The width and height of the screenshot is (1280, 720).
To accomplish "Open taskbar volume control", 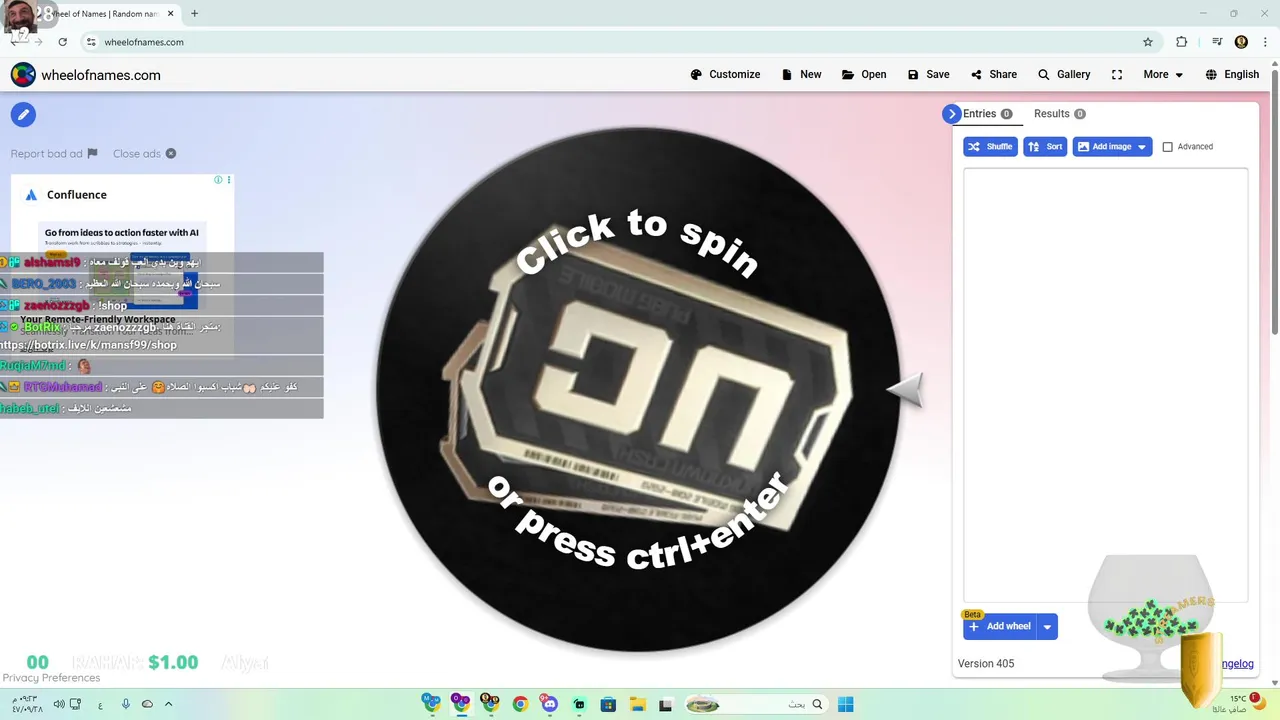I will point(59,704).
